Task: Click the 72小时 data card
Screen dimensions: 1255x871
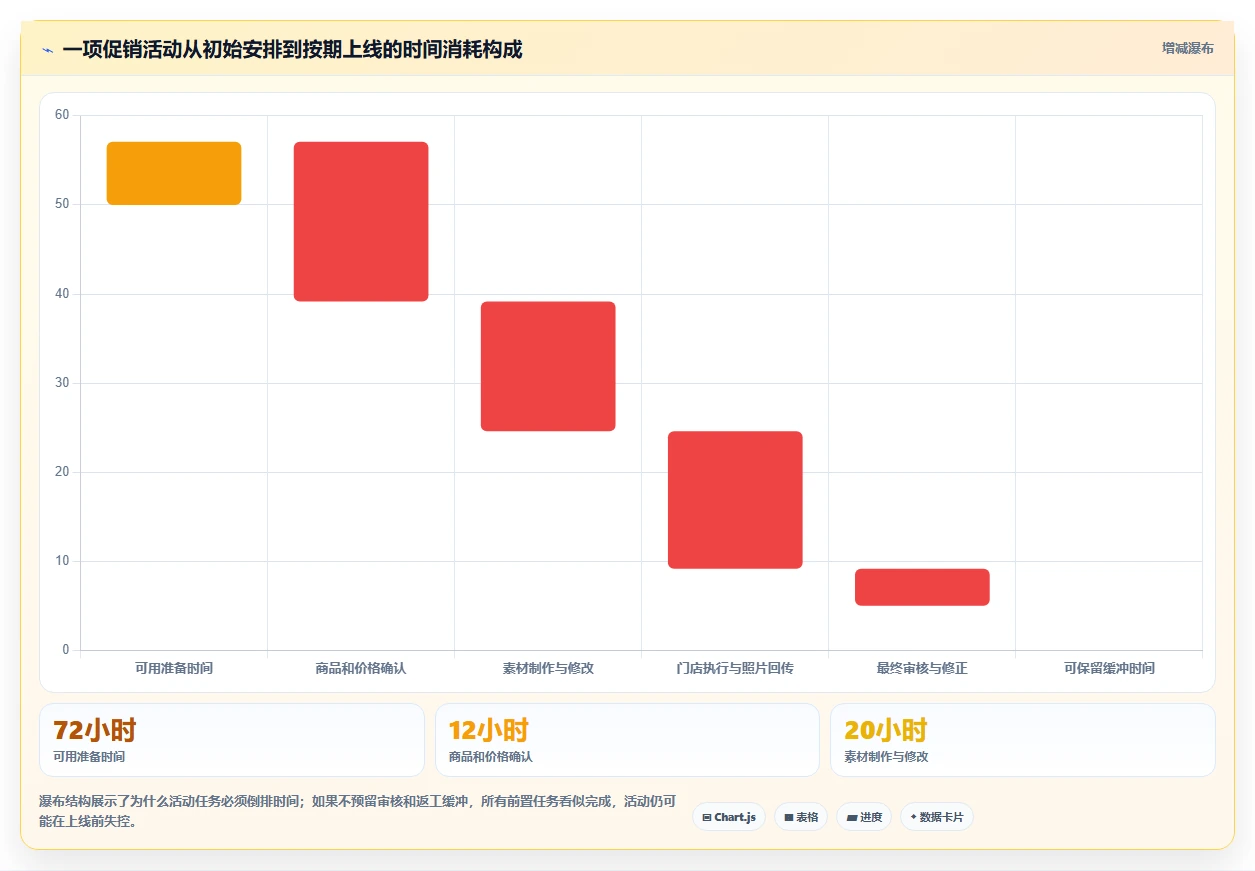Action: (x=232, y=740)
